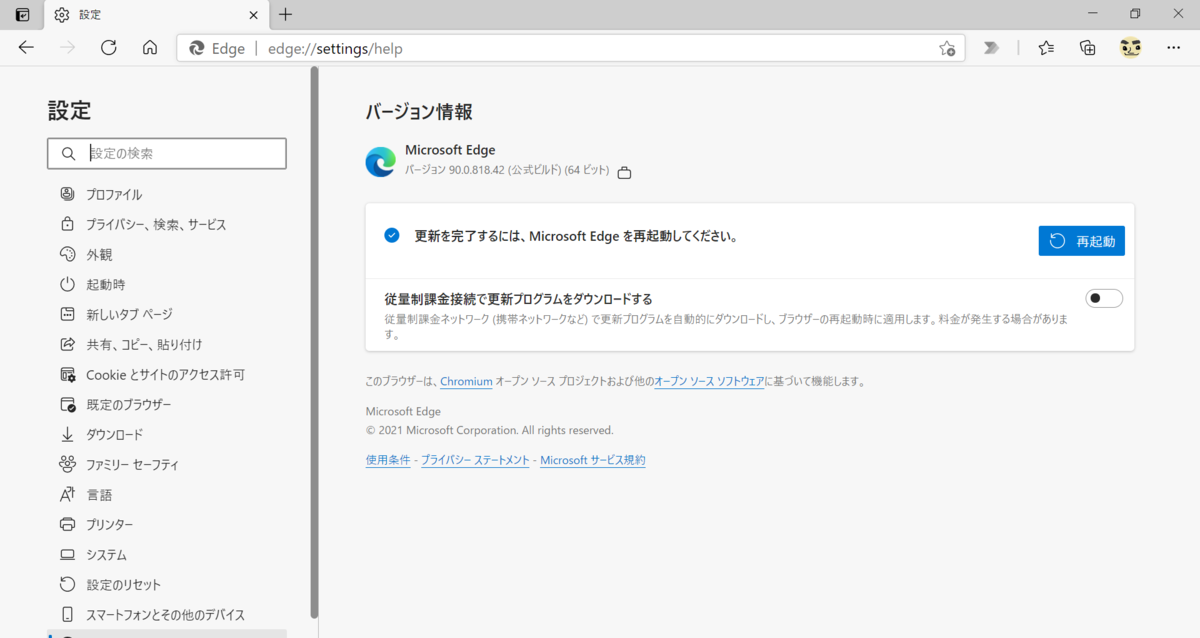Click the 設定の検索 search field
The width and height of the screenshot is (1200, 638).
167,153
